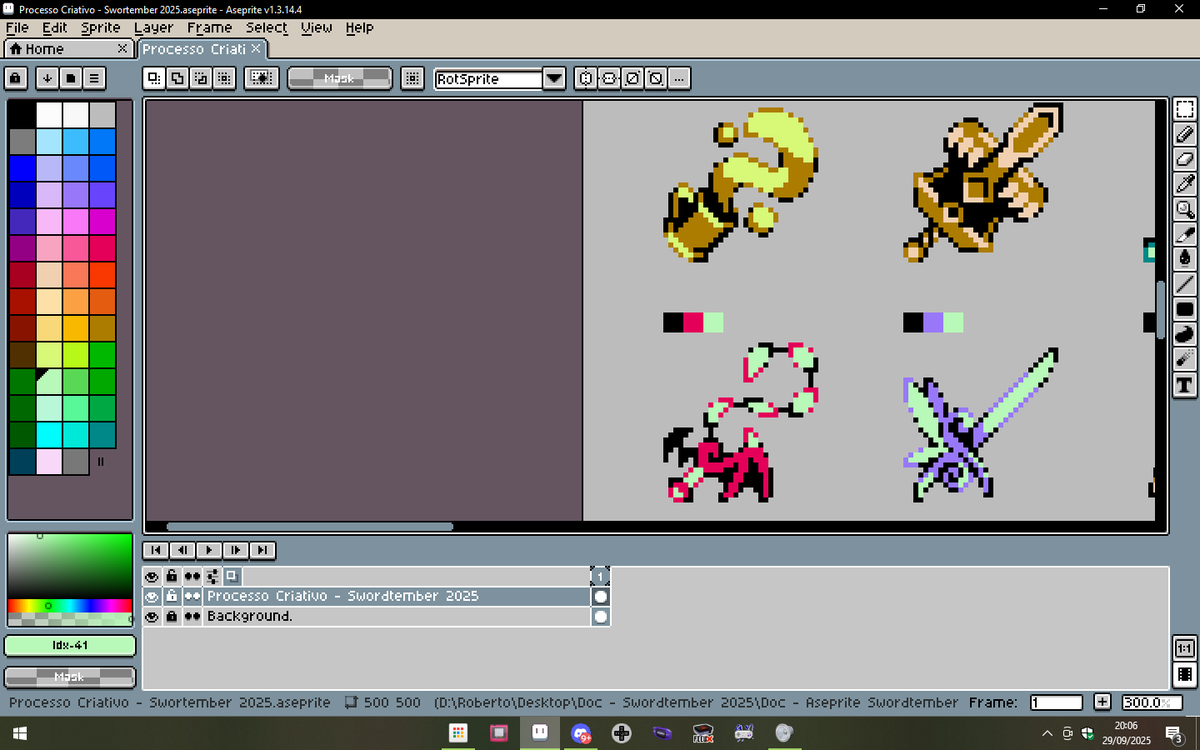Screen dimensions: 1200x750
Task: Go to last frame button
Action: coord(262,550)
